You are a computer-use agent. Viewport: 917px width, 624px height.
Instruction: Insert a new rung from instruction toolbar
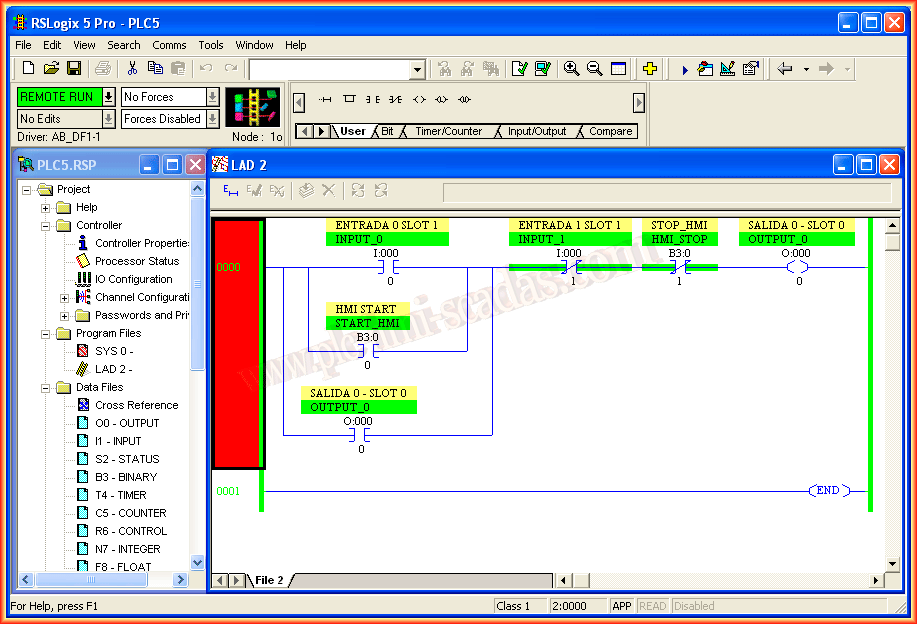(325, 99)
